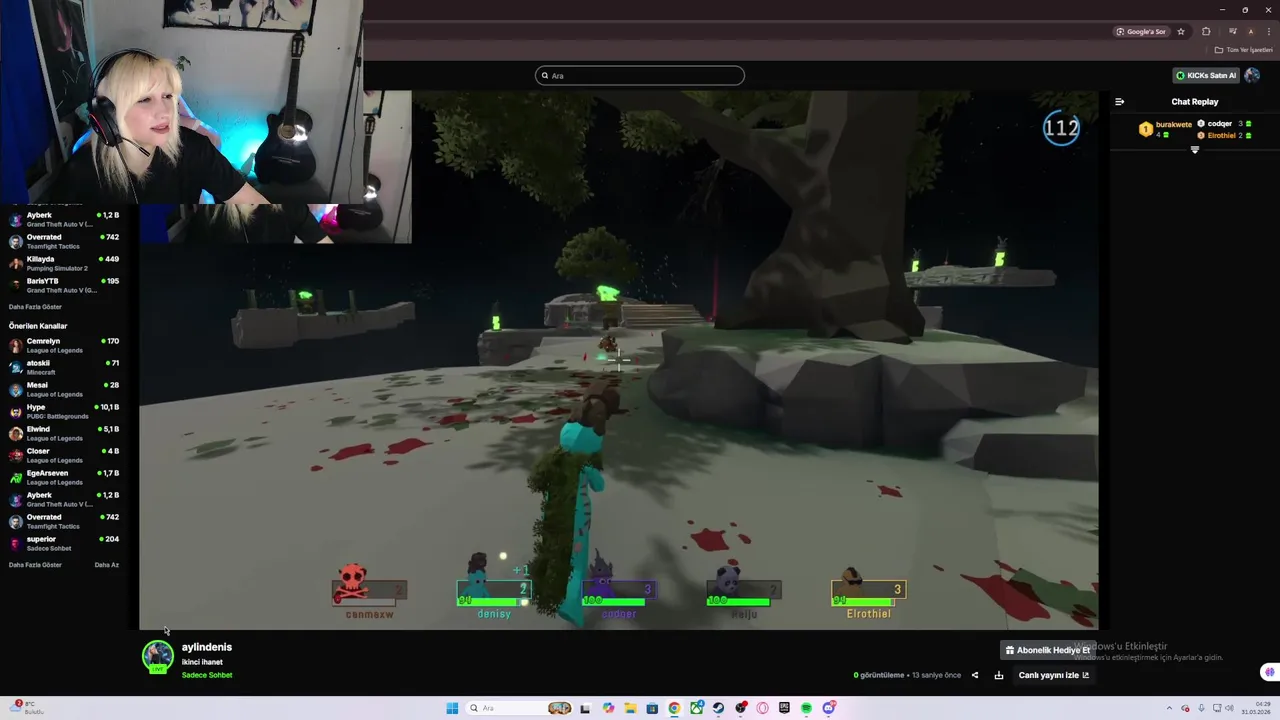The height and width of the screenshot is (720, 1280).
Task: Open the Kick user avatar menu
Action: tap(1252, 75)
